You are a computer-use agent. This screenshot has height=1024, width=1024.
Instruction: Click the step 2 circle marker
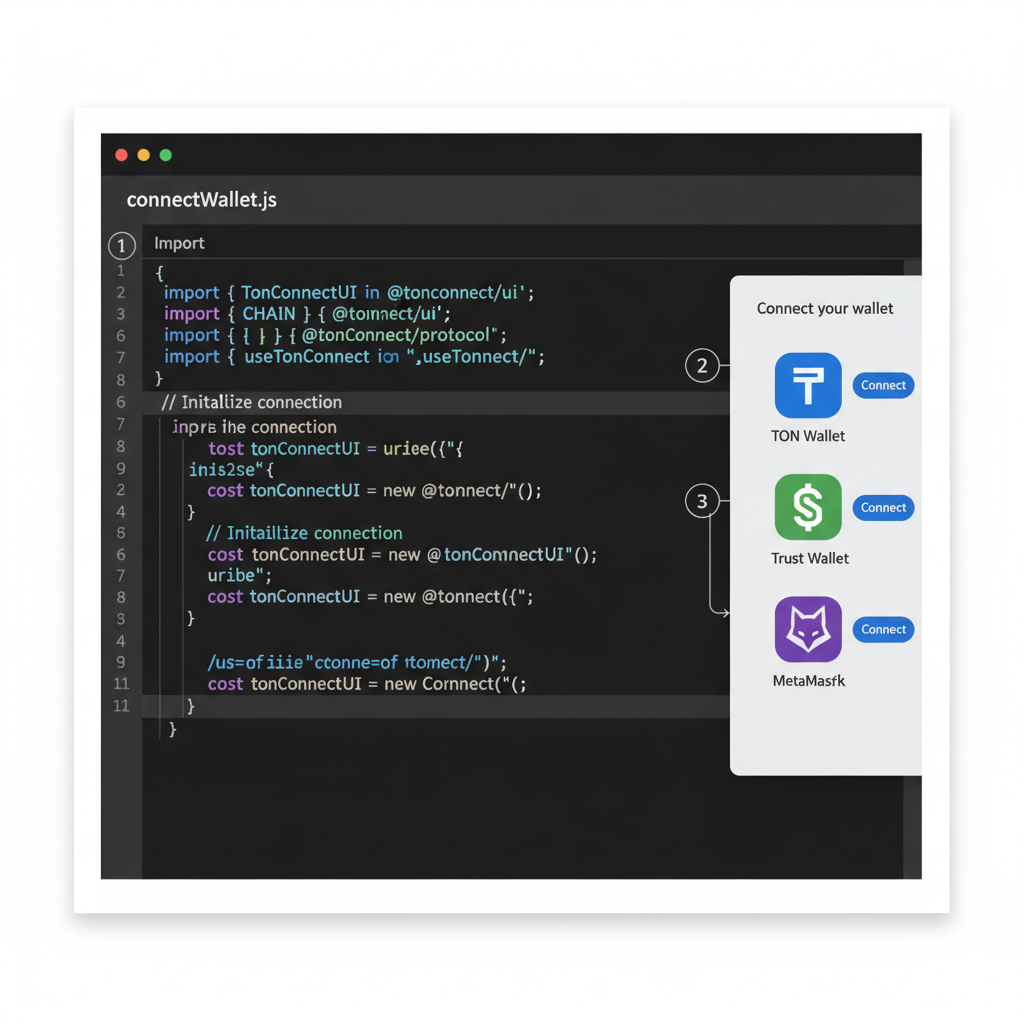703,366
